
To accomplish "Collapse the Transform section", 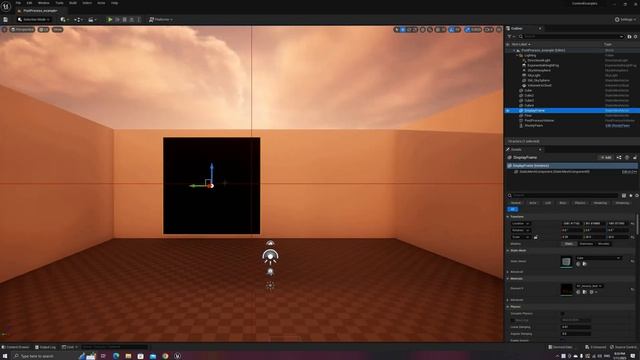I will tap(508, 217).
